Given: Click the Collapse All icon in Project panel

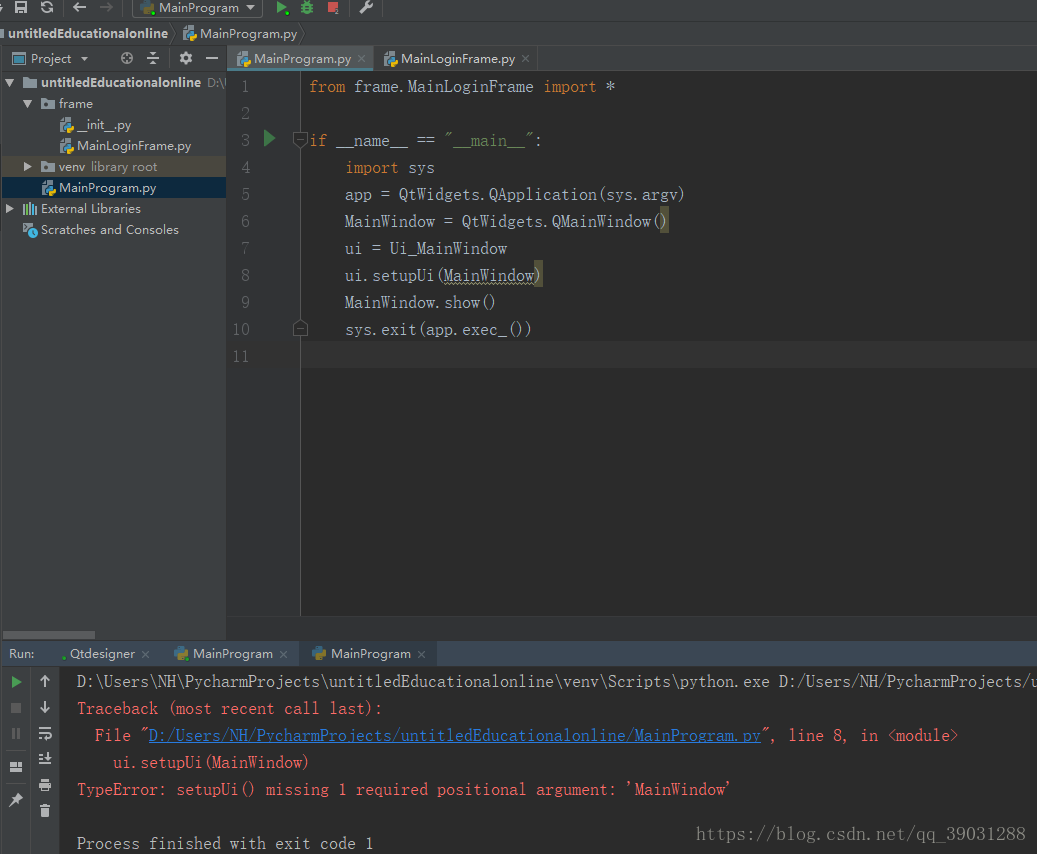Looking at the screenshot, I should [153, 58].
